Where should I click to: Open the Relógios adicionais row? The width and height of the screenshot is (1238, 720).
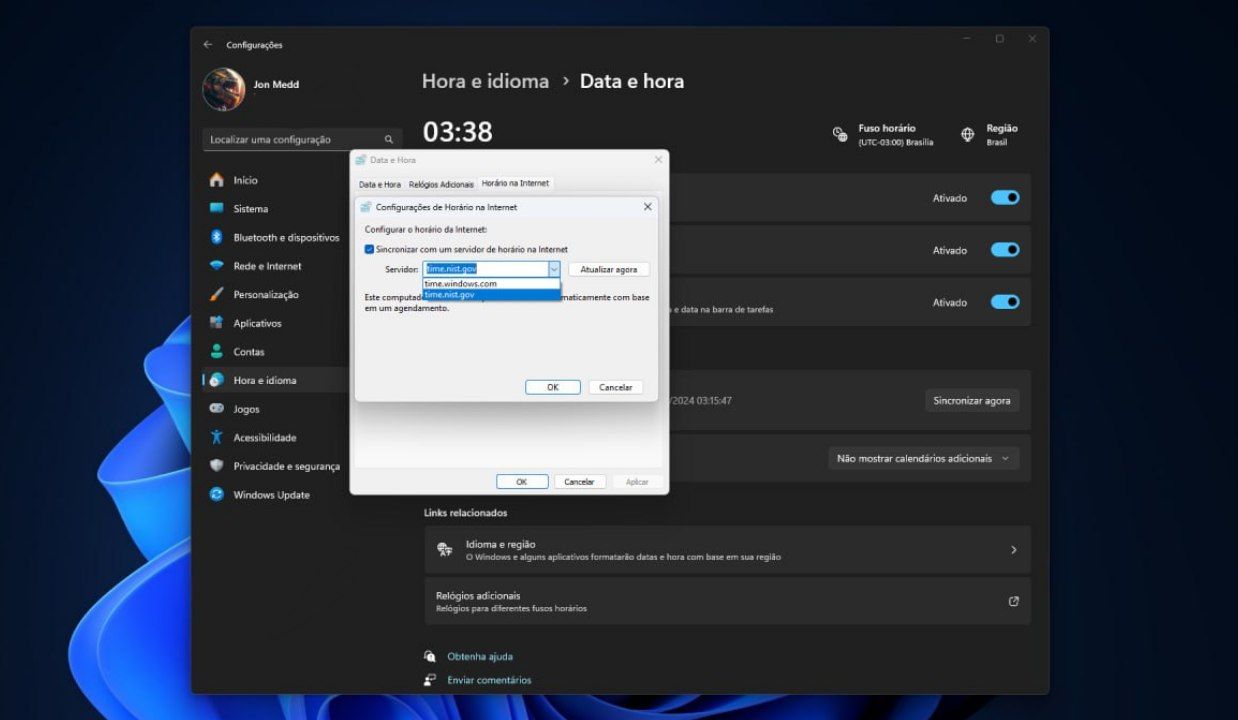pos(727,601)
